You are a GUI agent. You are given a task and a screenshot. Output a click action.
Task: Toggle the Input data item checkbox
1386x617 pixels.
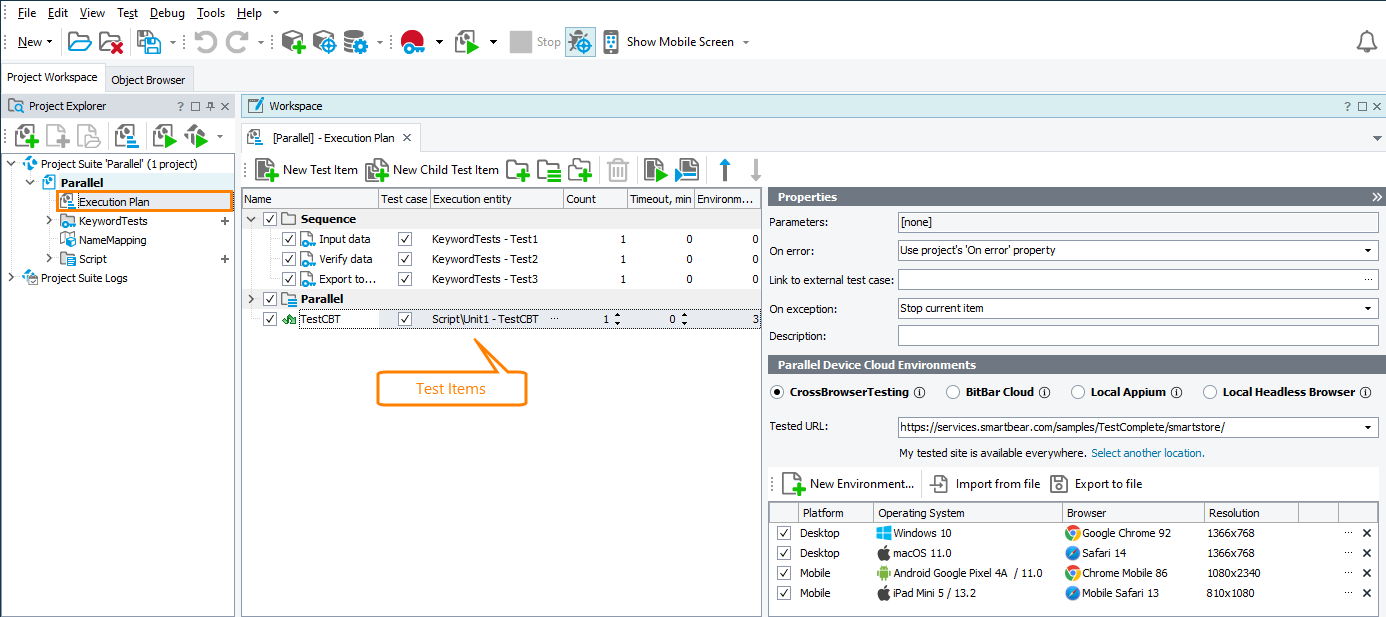point(289,239)
